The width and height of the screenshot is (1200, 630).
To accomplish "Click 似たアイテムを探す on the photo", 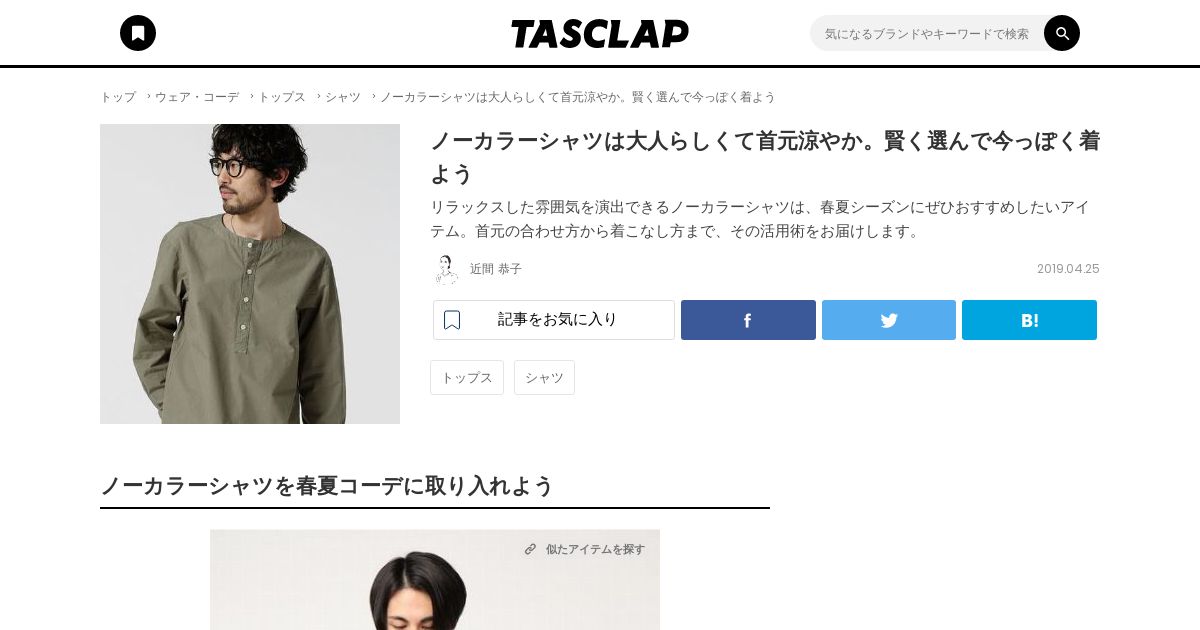I will [x=595, y=549].
